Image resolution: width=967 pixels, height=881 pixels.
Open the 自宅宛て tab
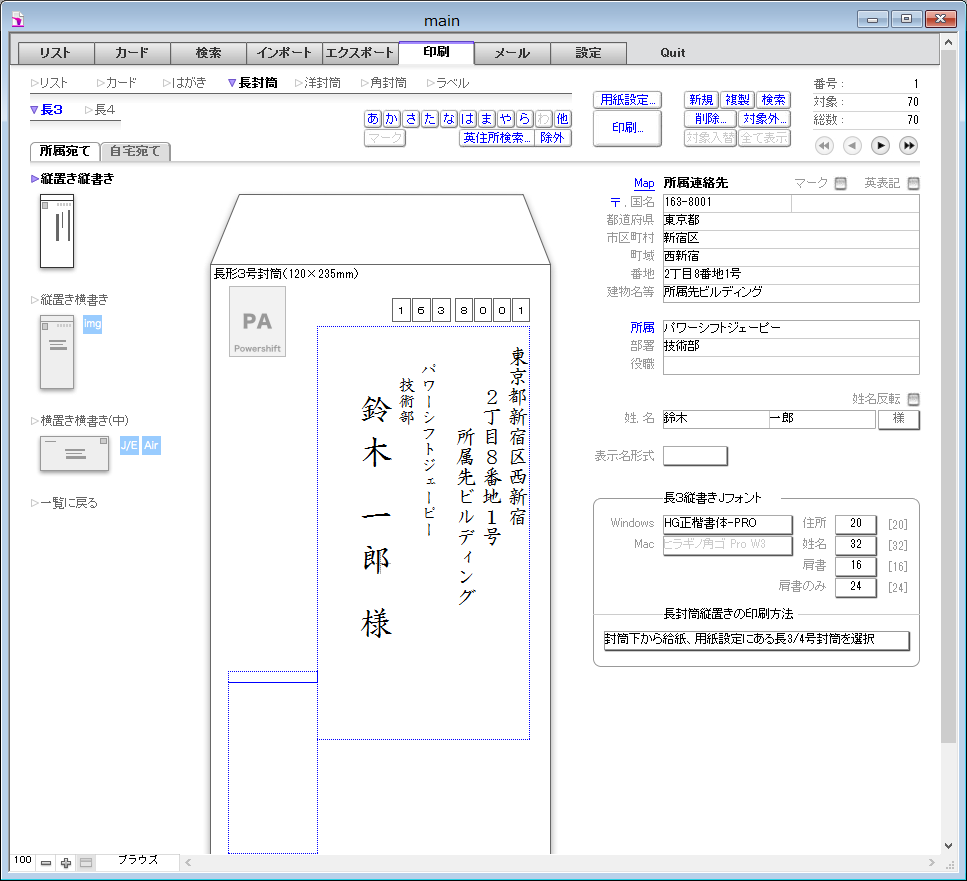click(x=136, y=152)
